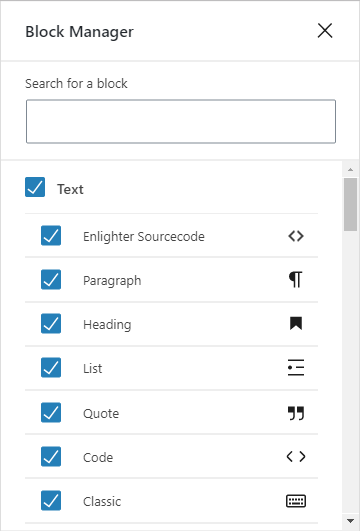This screenshot has height=531, width=360.
Task: Click the Quote marks icon
Action: click(296, 413)
